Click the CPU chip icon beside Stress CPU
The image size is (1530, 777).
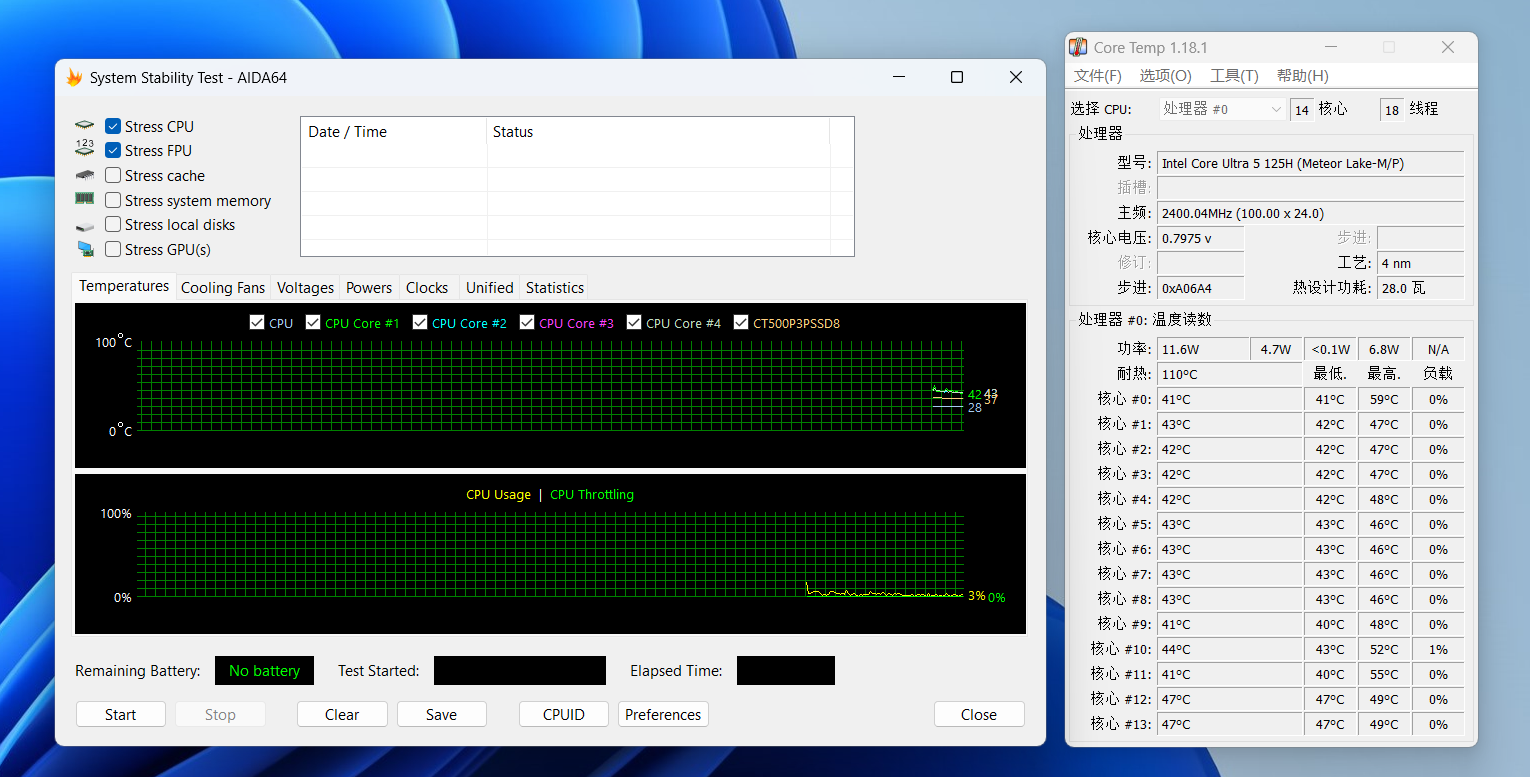pyautogui.click(x=85, y=126)
